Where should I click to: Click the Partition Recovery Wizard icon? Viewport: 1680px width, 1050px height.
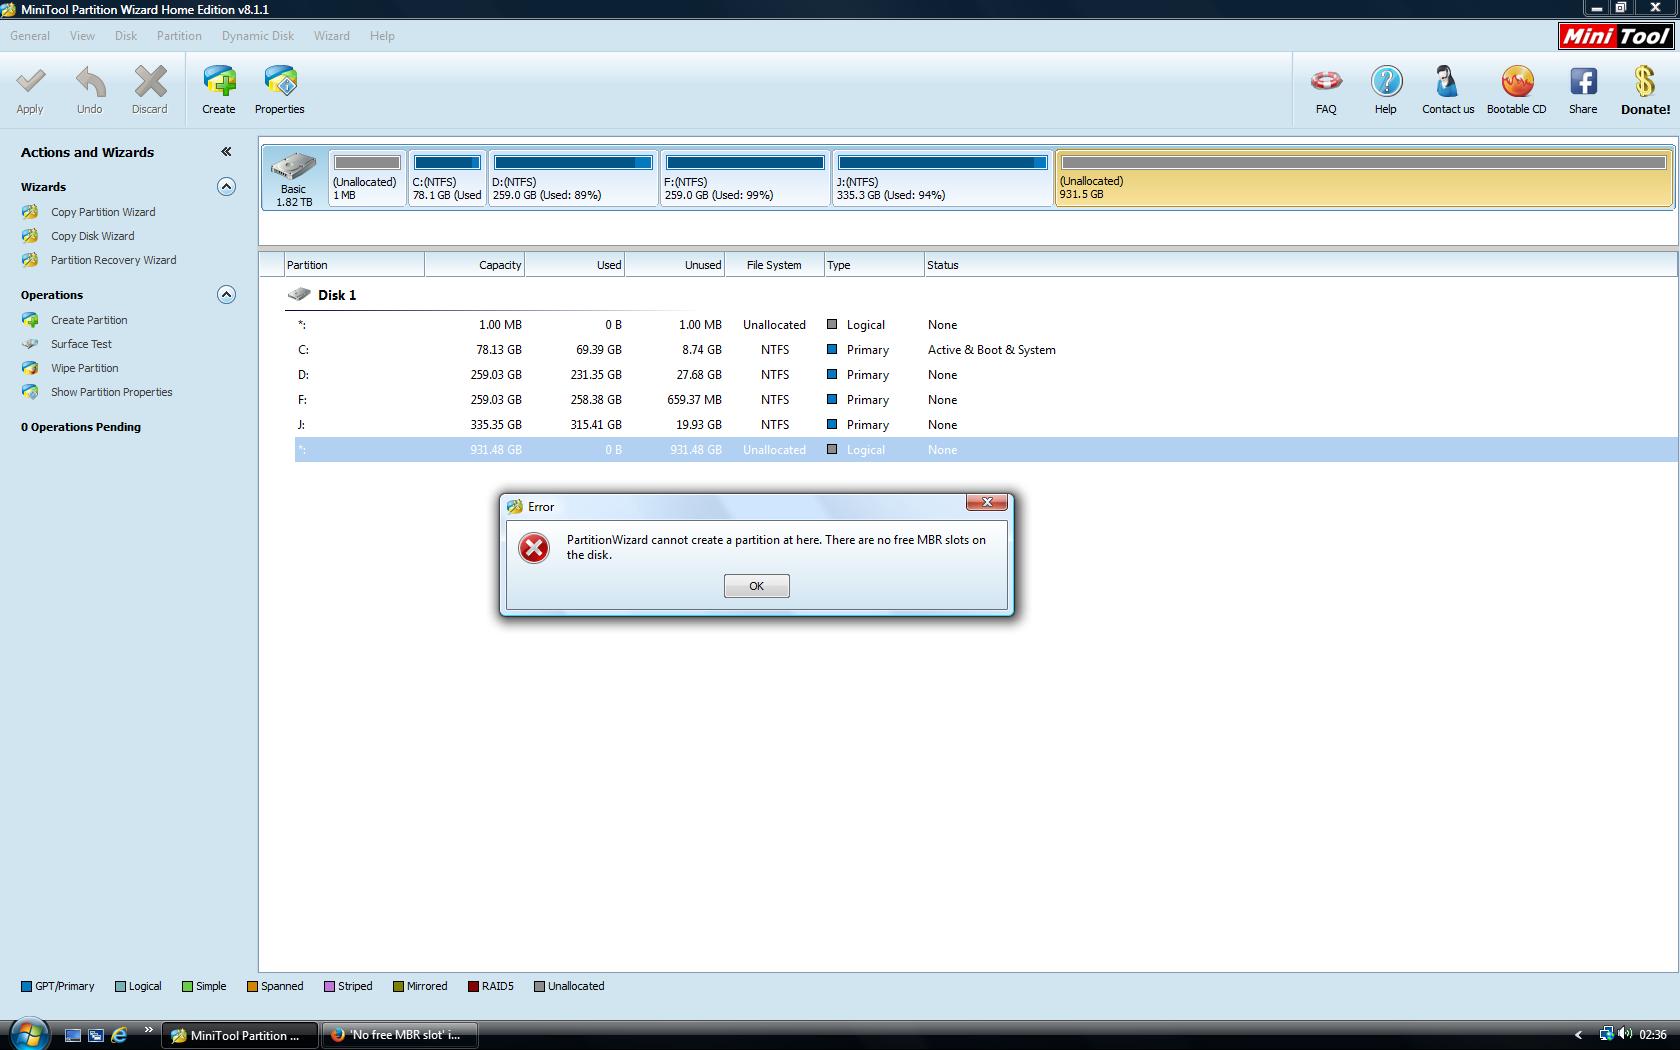point(31,260)
